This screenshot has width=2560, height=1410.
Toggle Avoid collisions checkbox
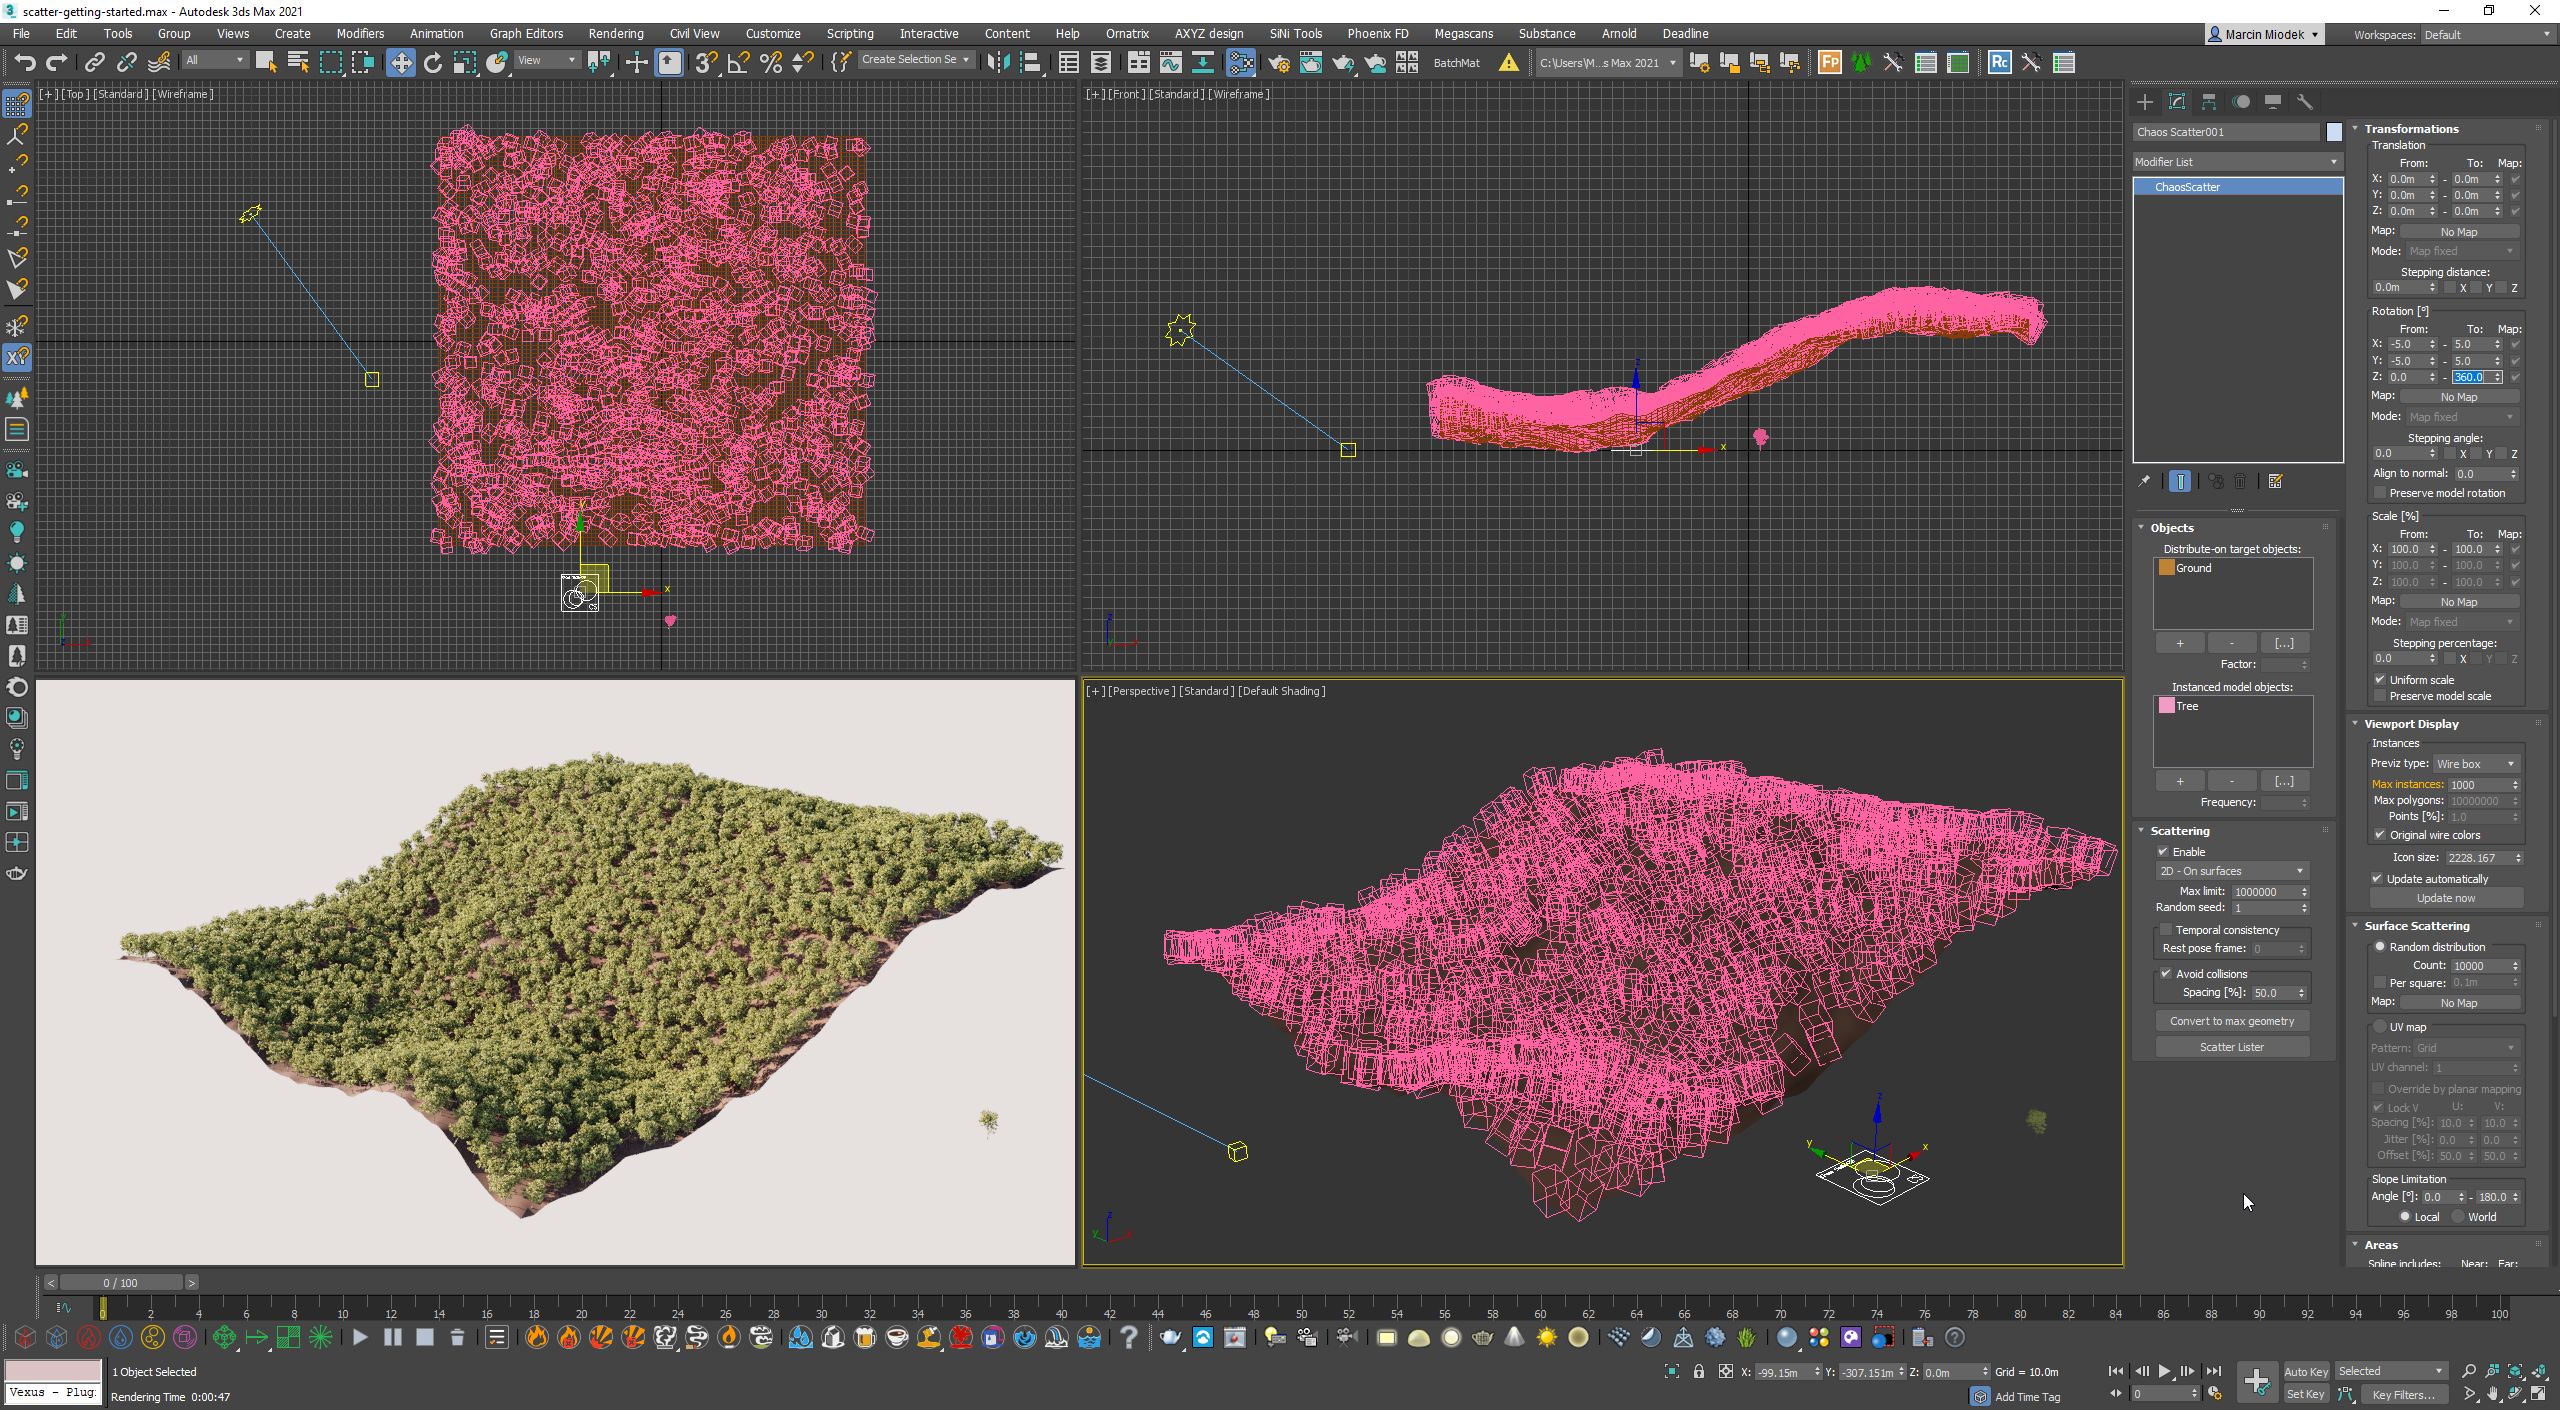point(2166,974)
